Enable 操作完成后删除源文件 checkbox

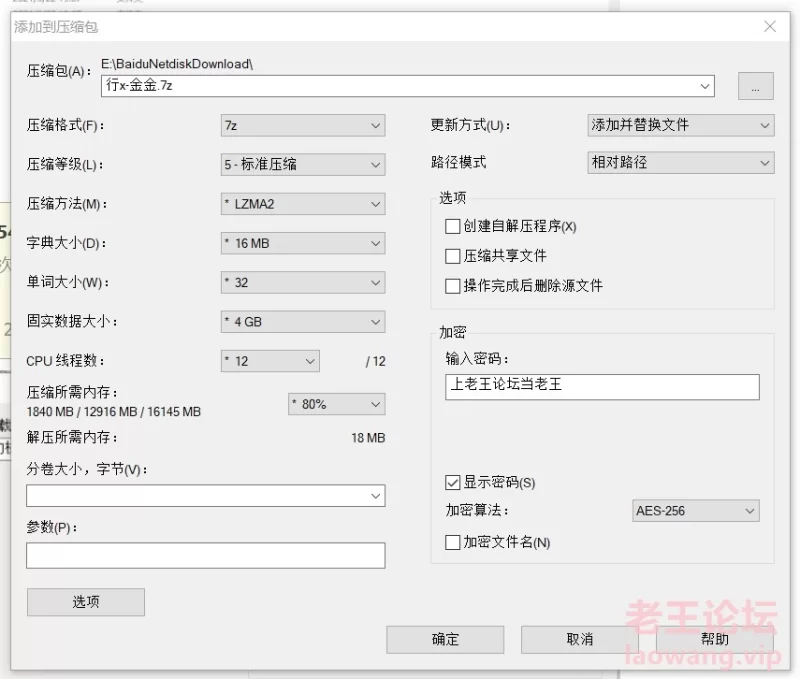point(453,286)
